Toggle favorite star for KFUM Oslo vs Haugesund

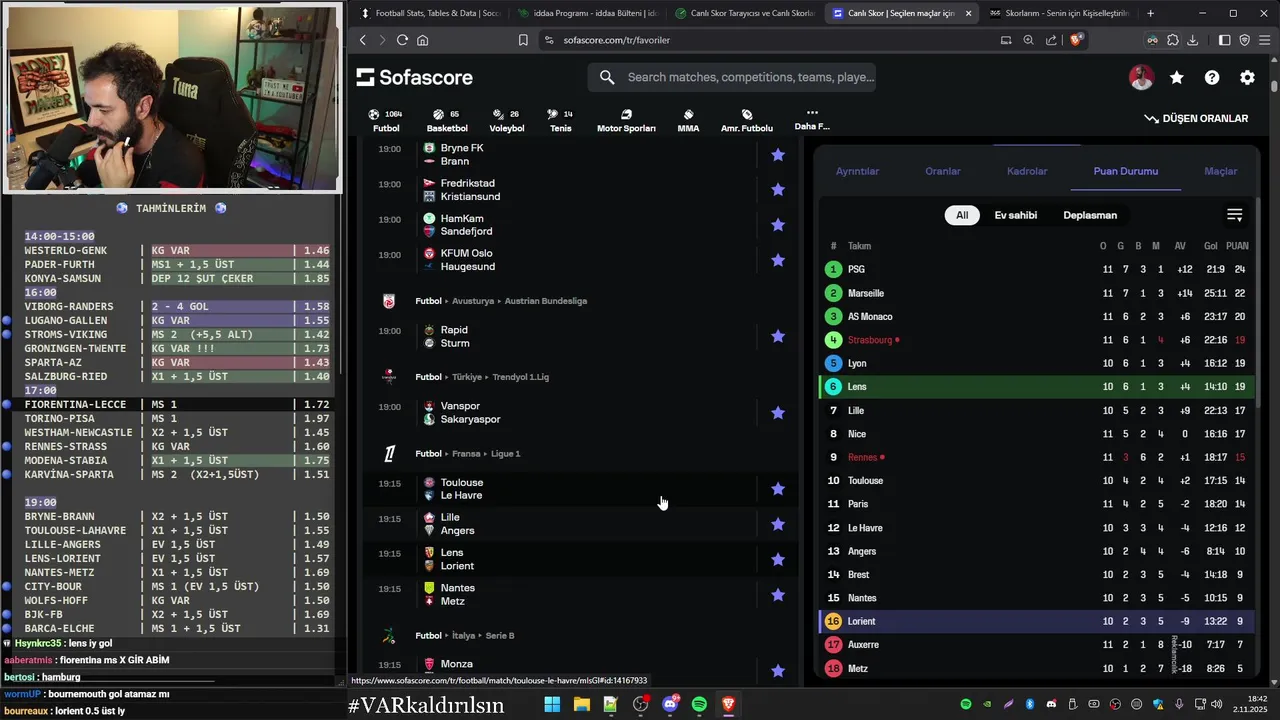pyautogui.click(x=778, y=260)
